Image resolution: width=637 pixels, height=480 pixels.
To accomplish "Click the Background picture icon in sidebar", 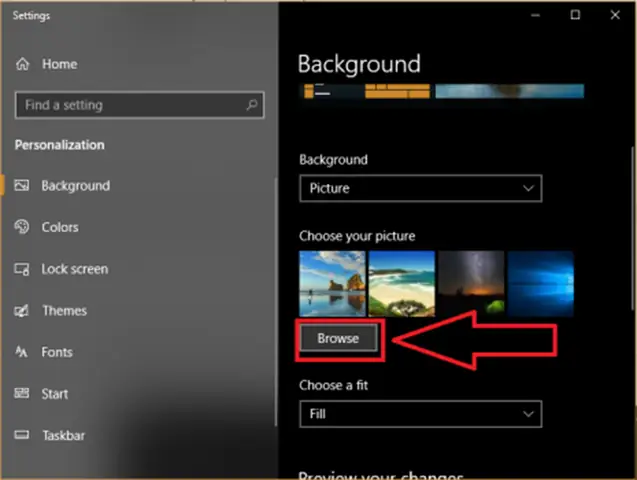I will click(x=22, y=186).
